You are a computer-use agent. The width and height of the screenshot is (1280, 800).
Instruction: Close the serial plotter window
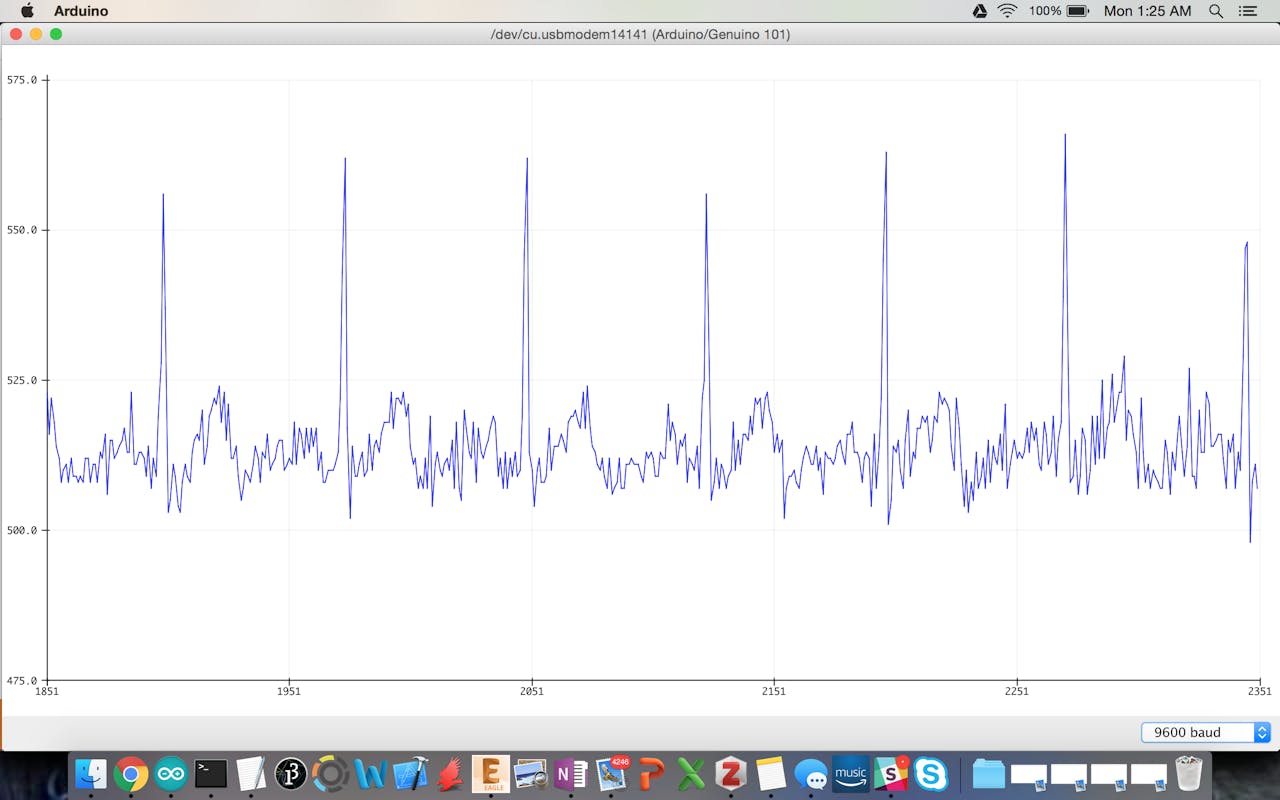click(16, 34)
